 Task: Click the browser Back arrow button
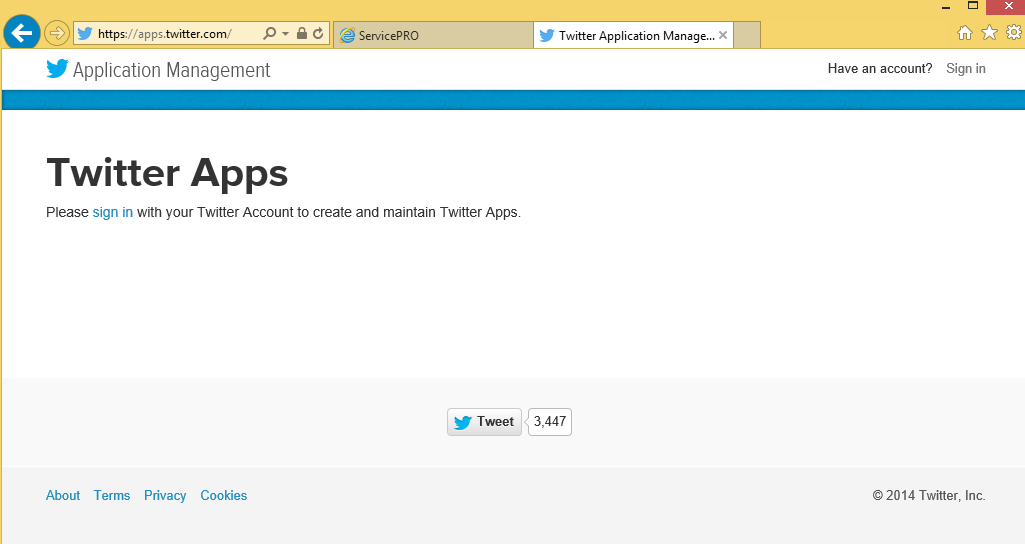(x=22, y=33)
